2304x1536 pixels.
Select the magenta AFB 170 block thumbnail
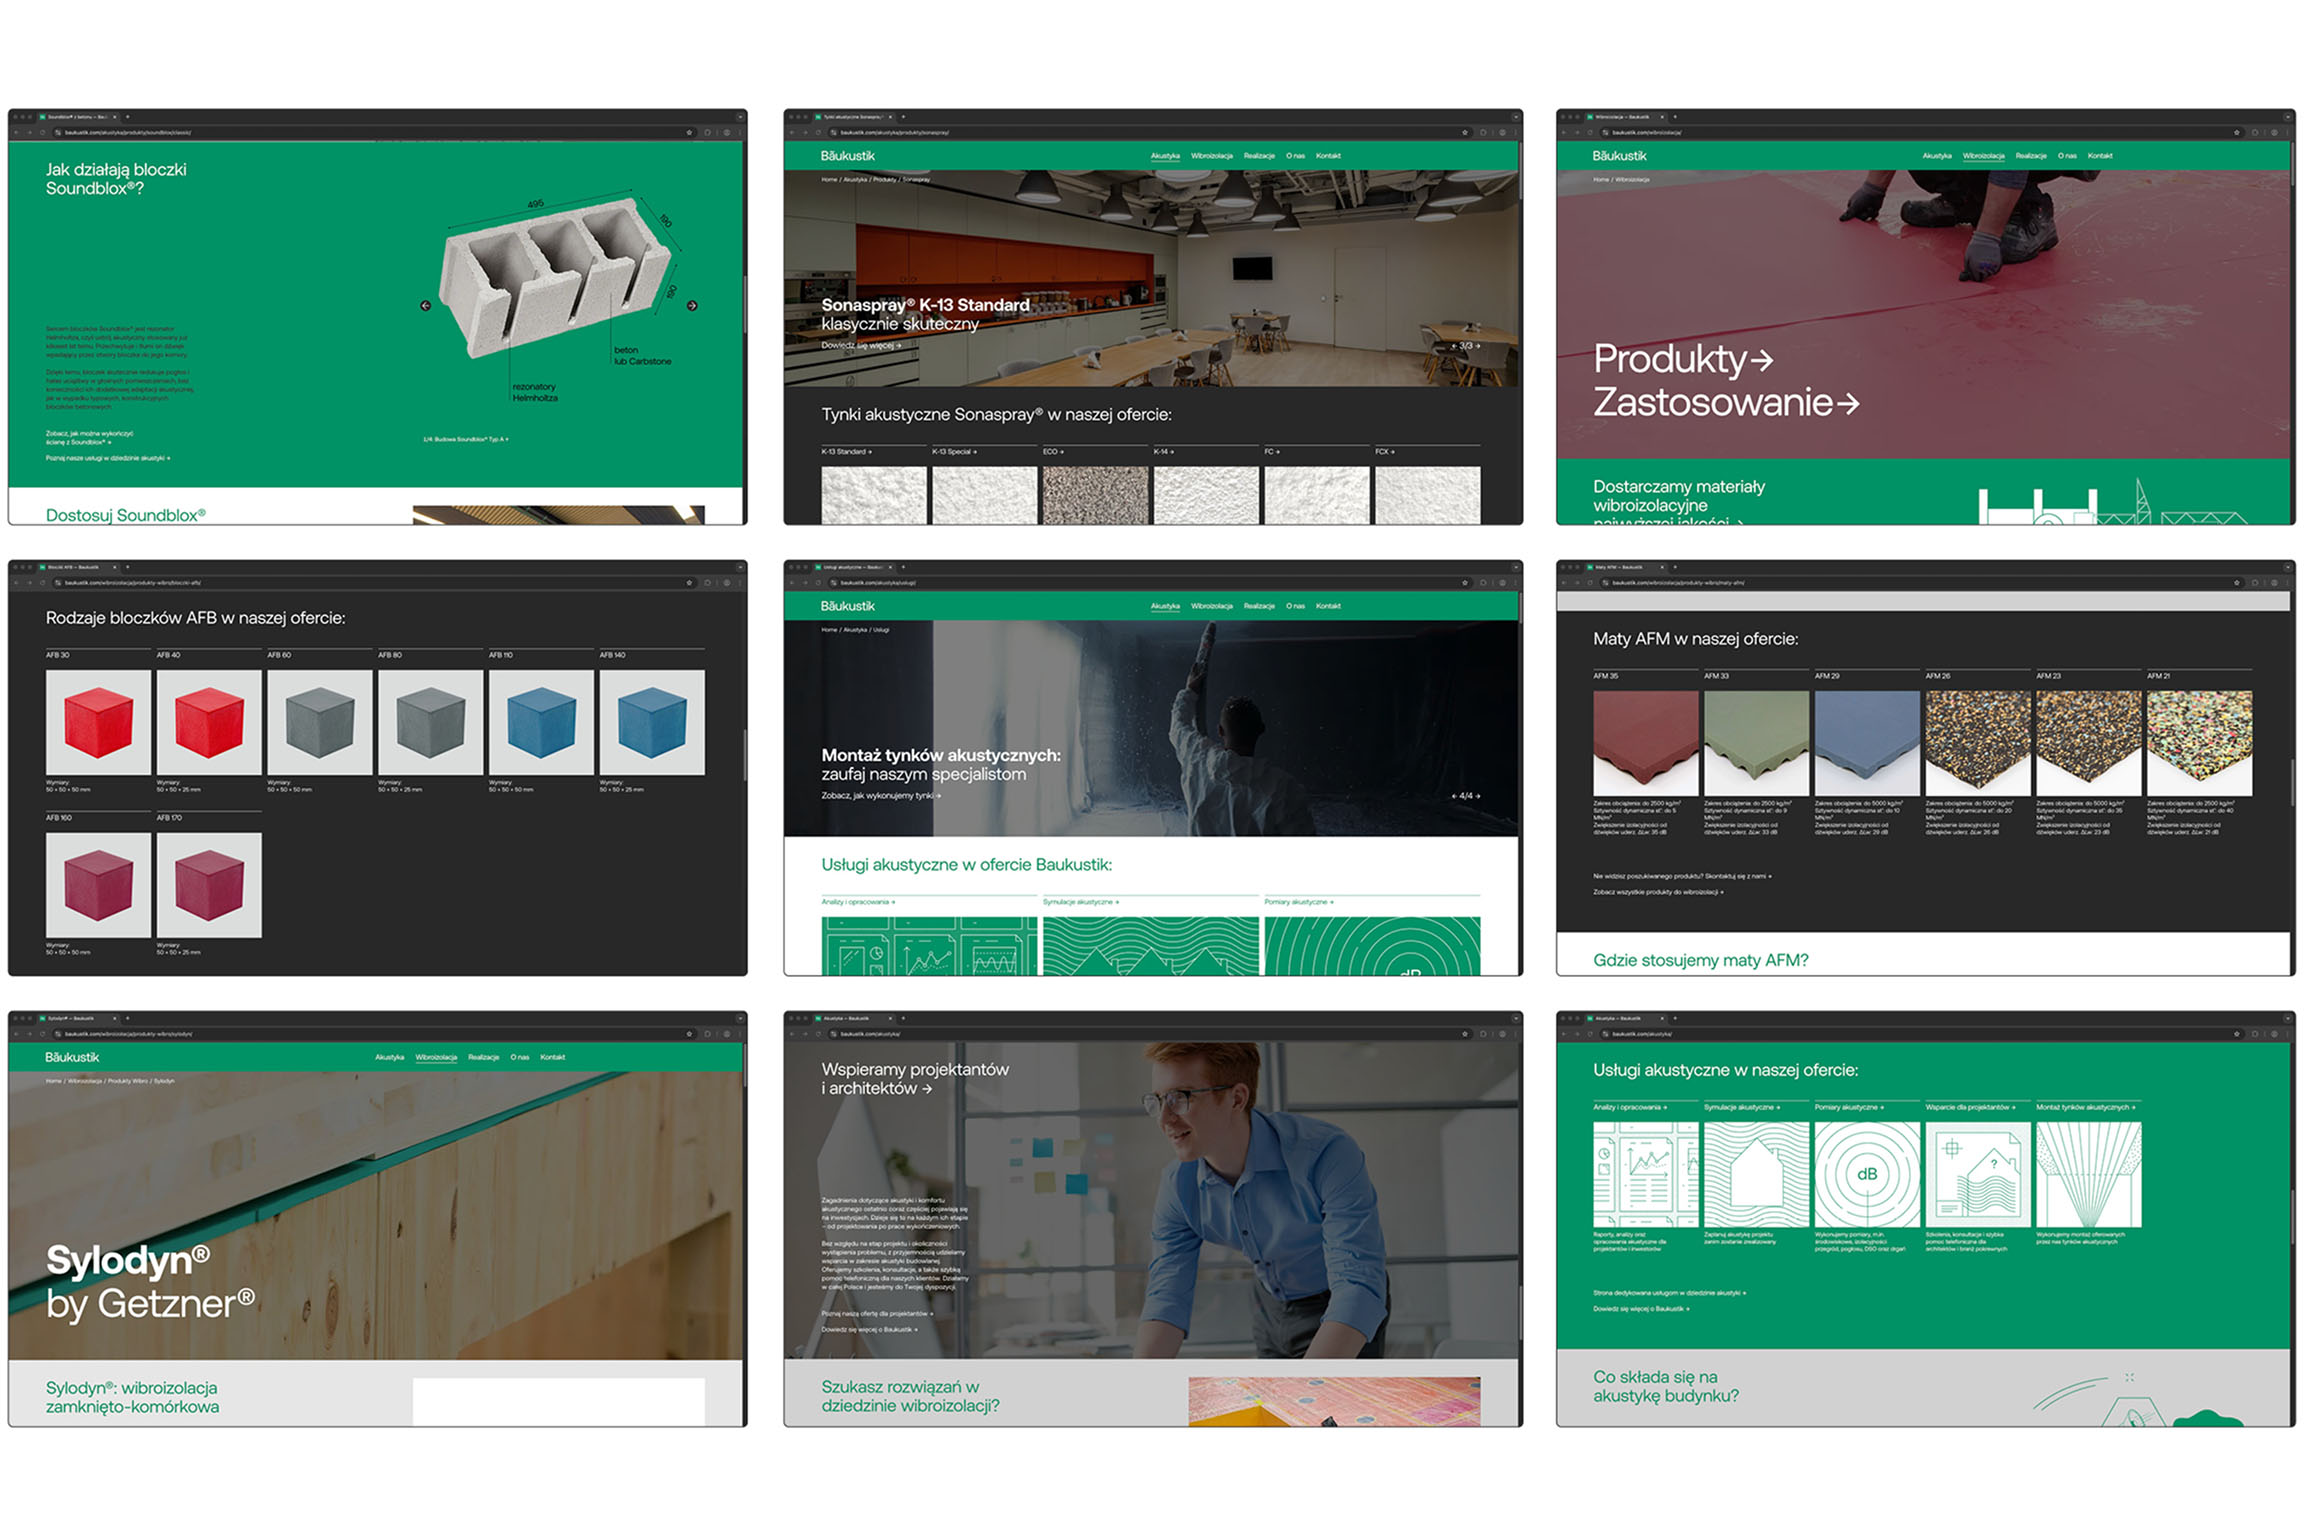[x=209, y=886]
